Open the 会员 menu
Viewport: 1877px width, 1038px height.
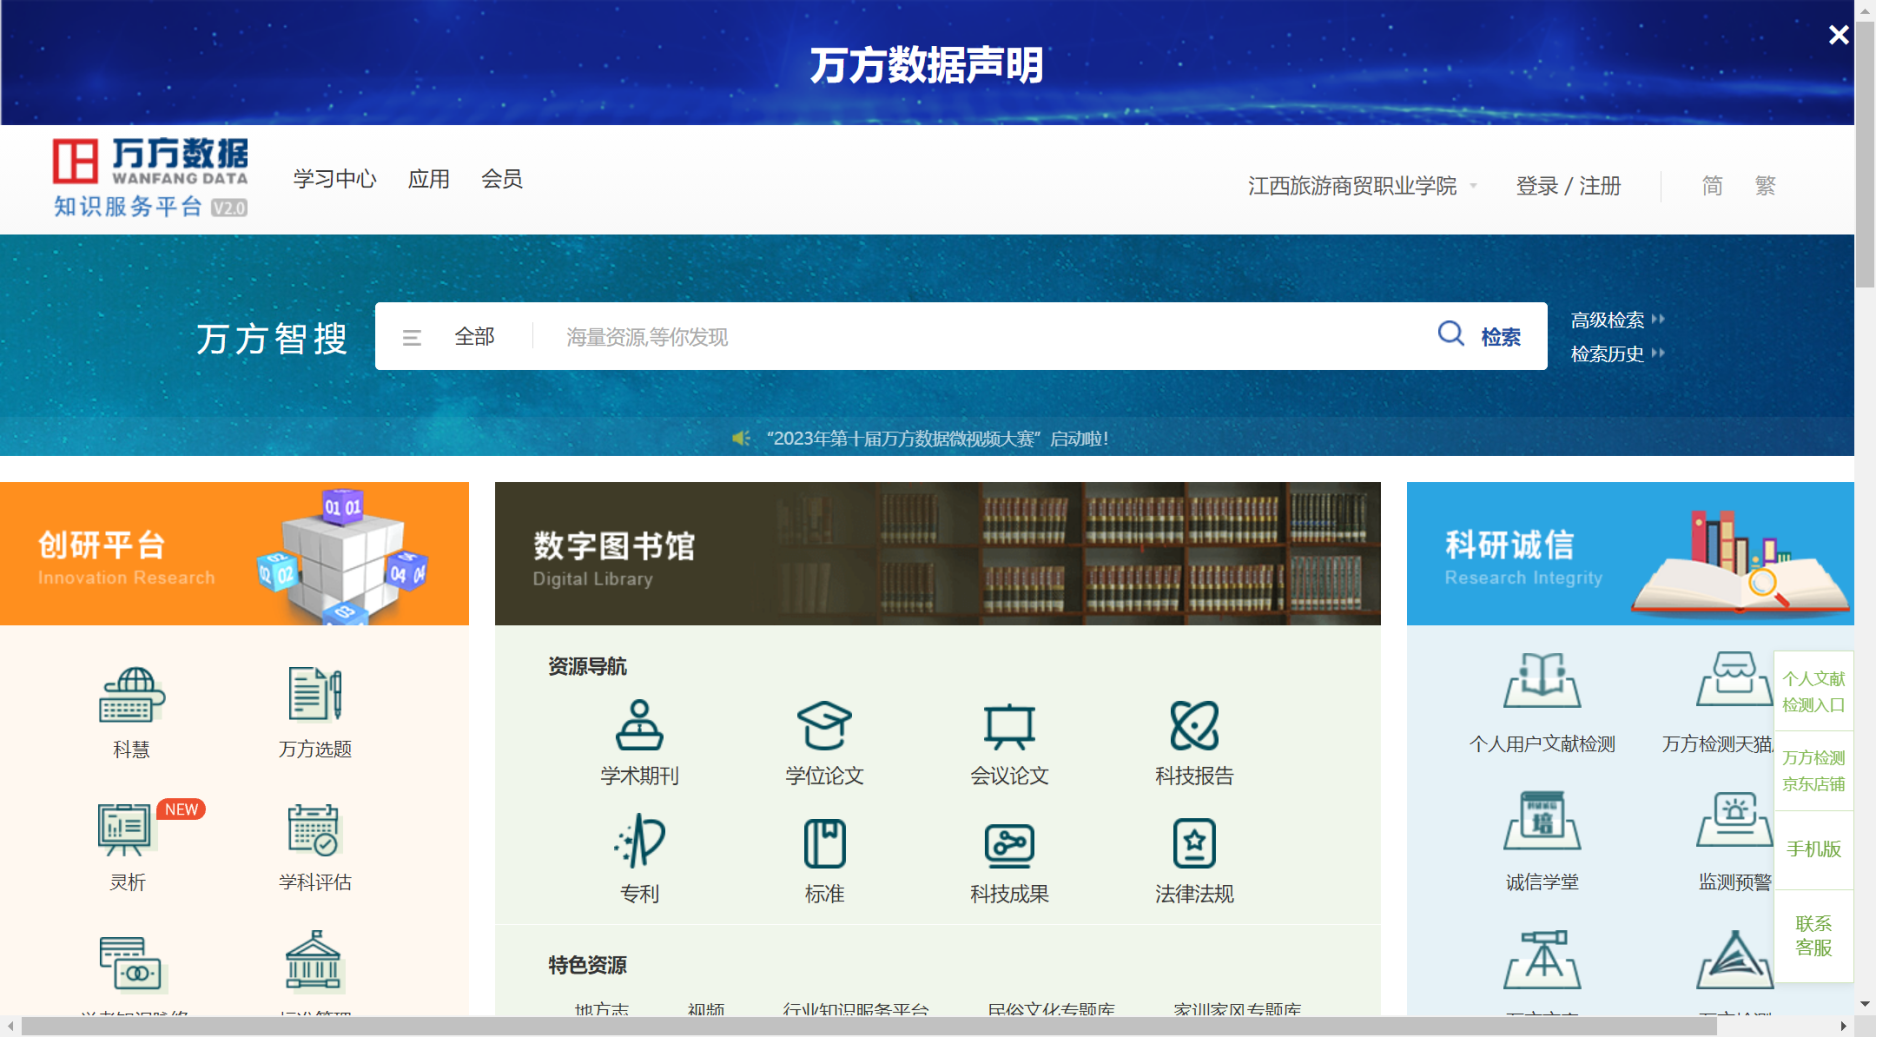(502, 179)
